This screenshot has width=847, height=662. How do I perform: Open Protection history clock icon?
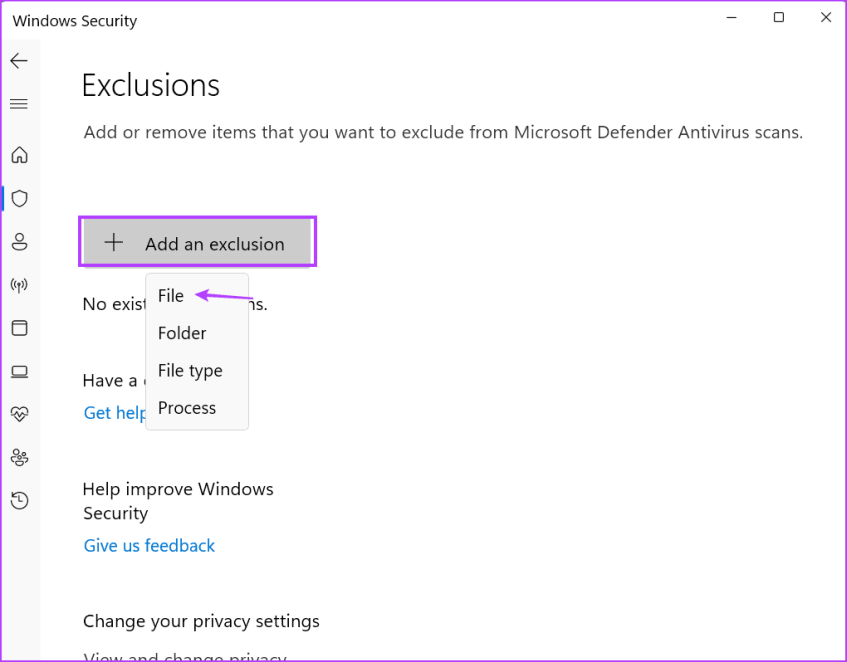point(19,500)
